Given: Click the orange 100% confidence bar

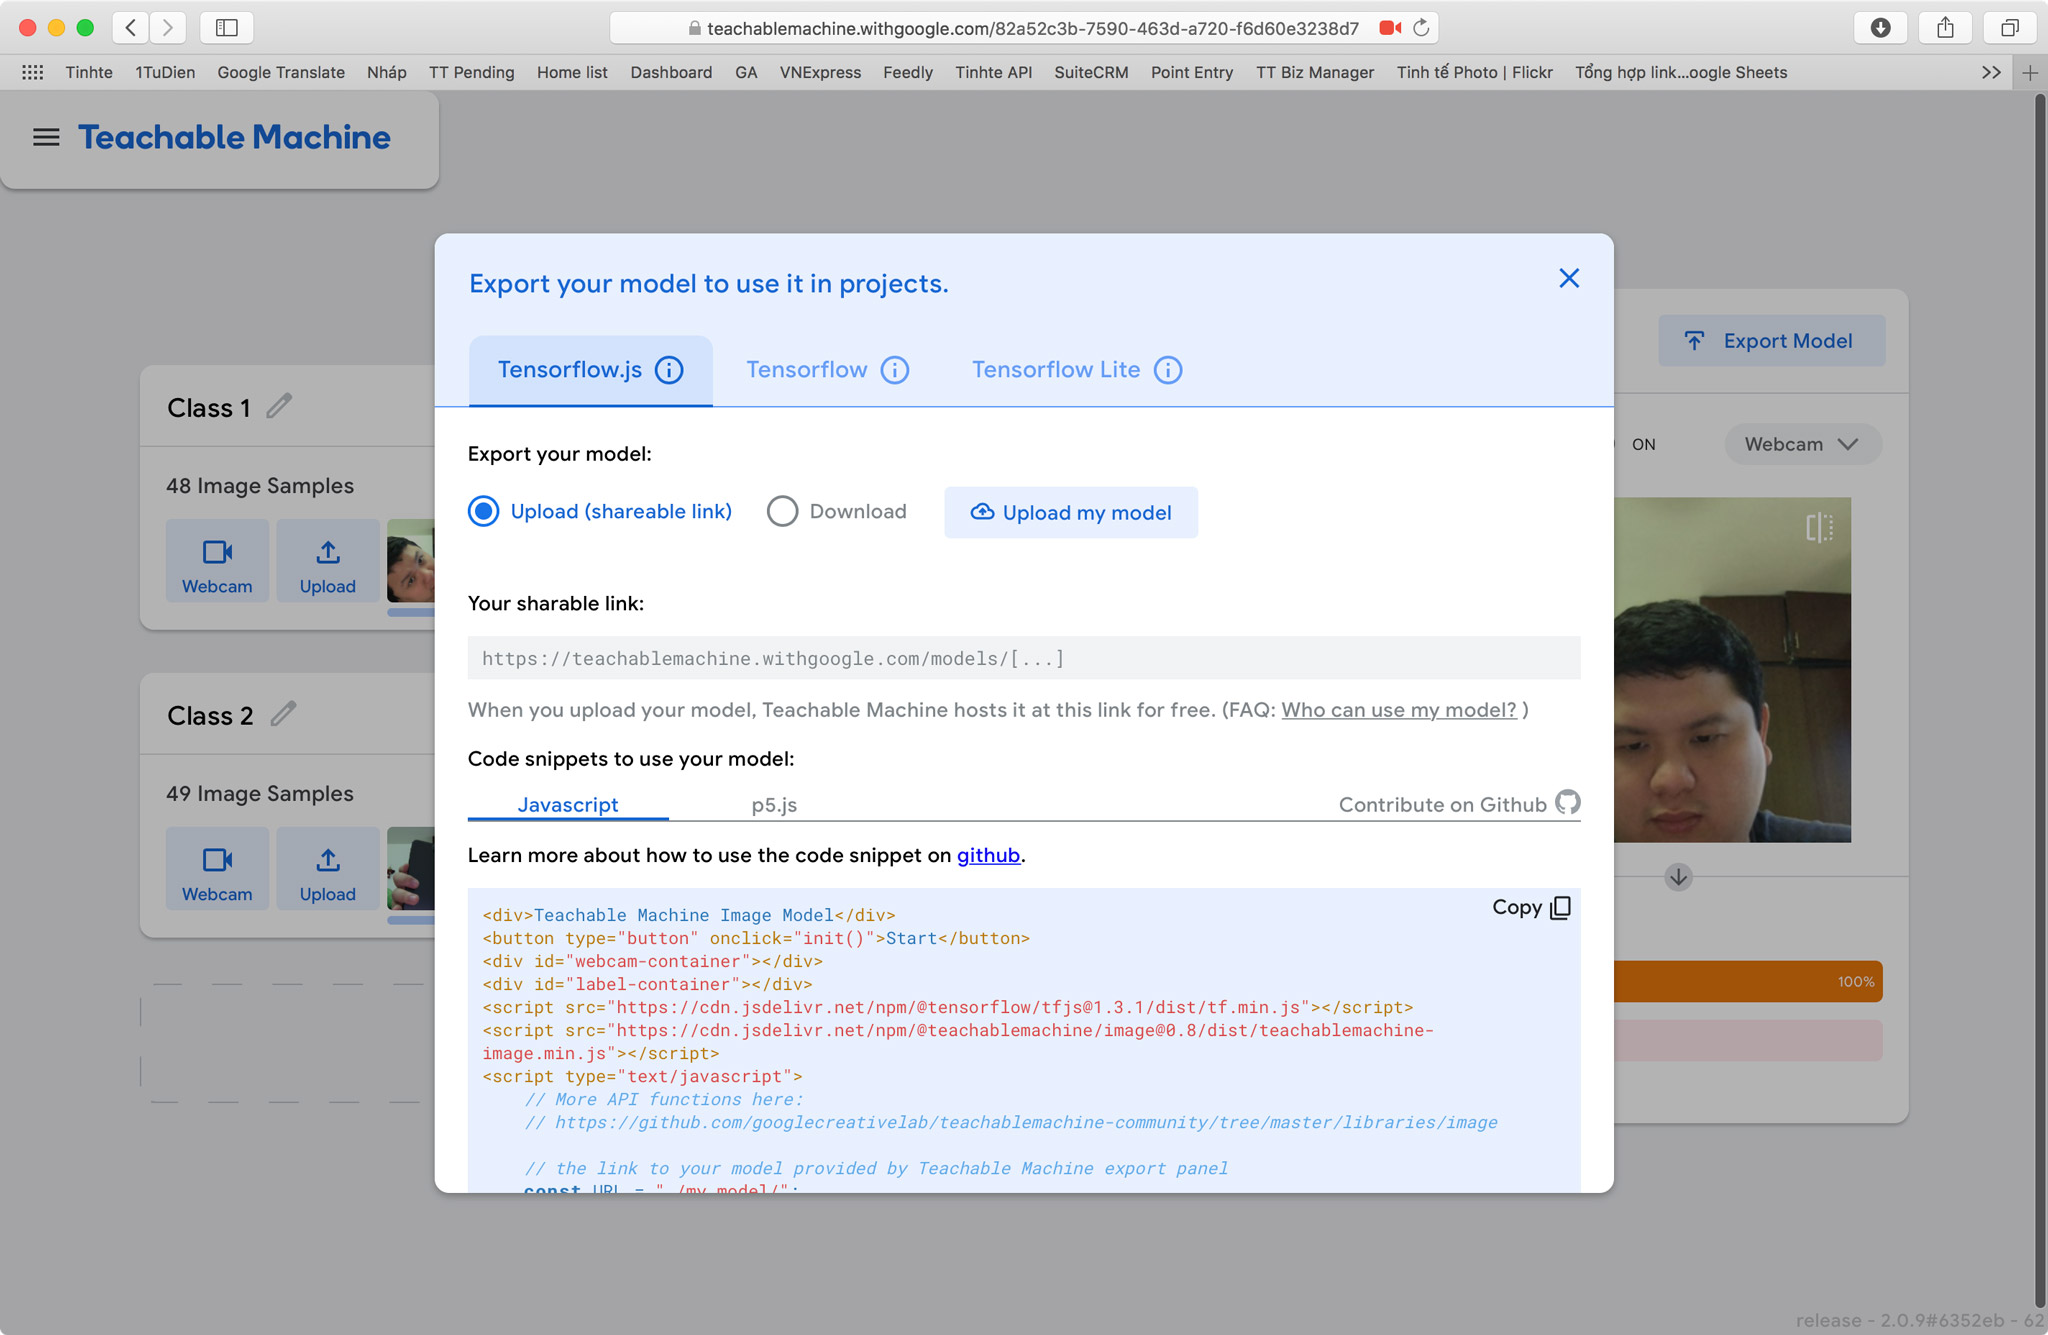Looking at the screenshot, I should 1748,982.
